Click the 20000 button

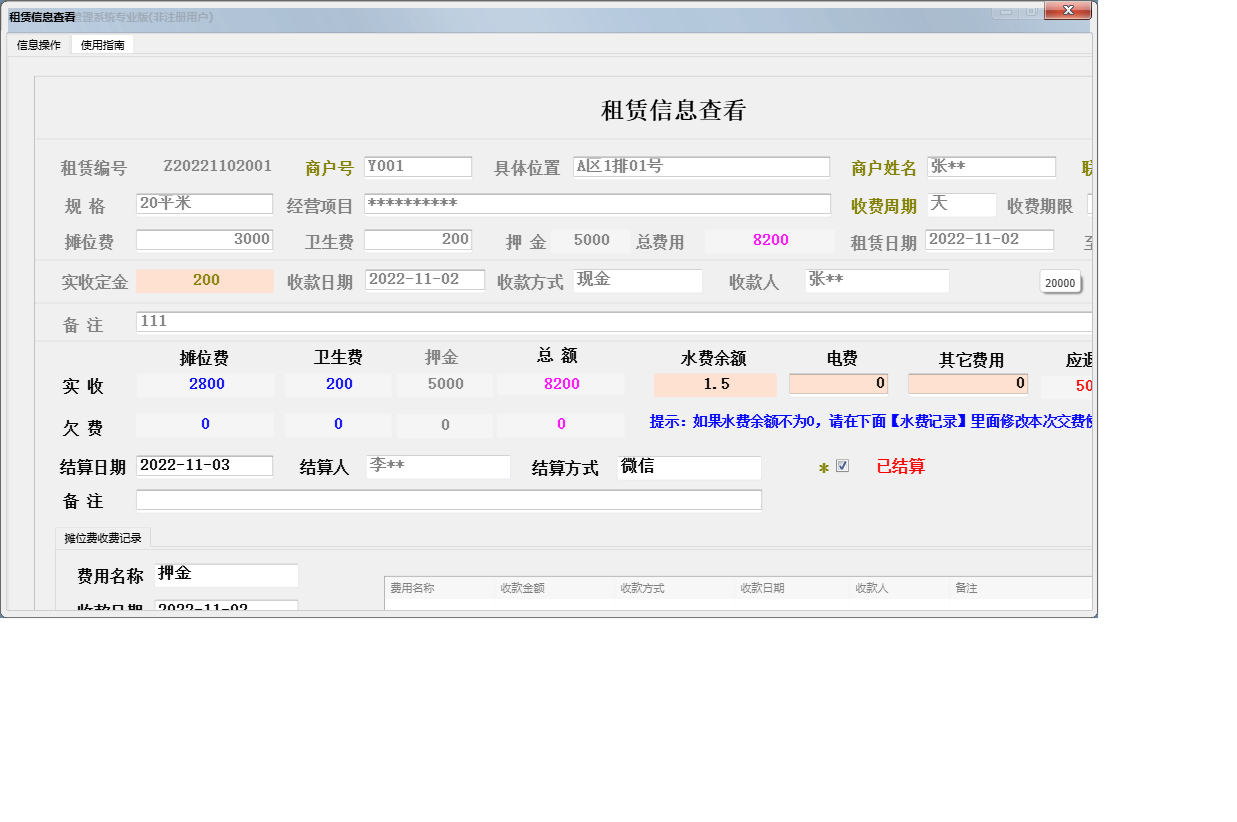[1059, 283]
